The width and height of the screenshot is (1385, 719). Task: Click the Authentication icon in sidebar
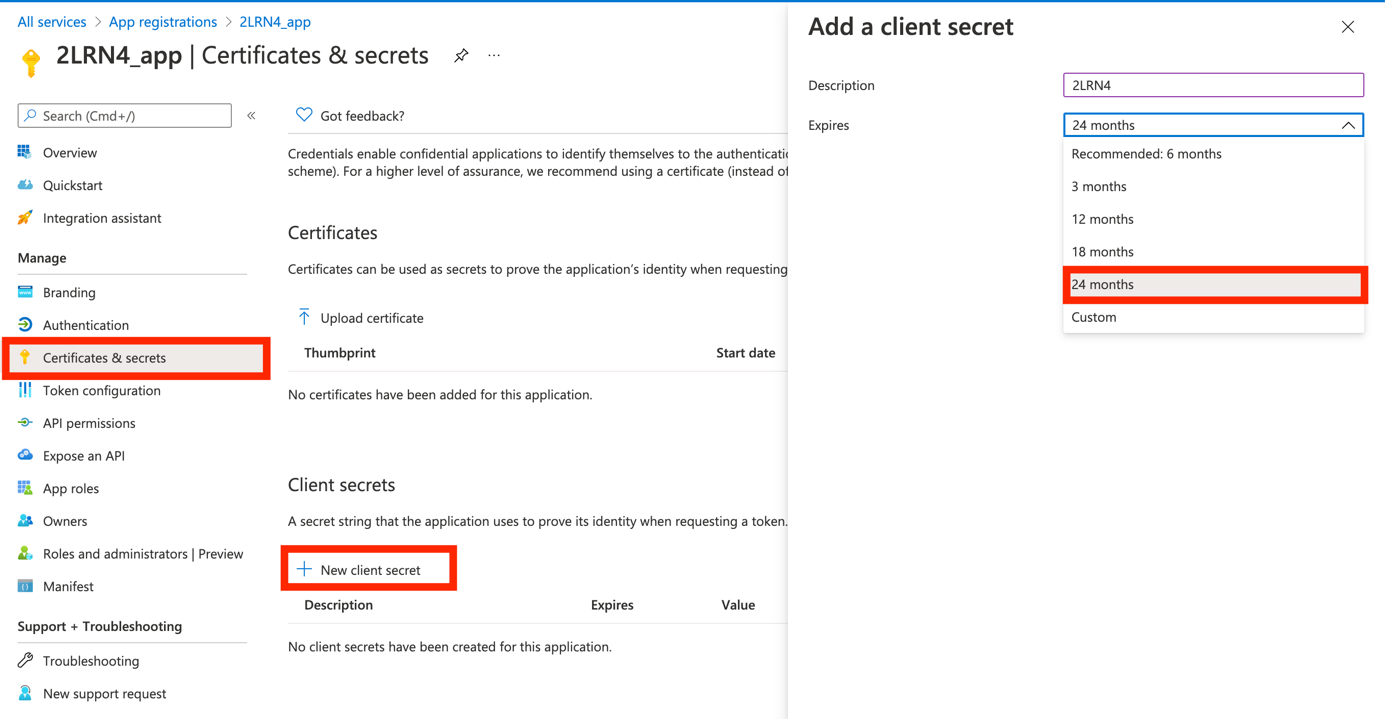pos(25,325)
